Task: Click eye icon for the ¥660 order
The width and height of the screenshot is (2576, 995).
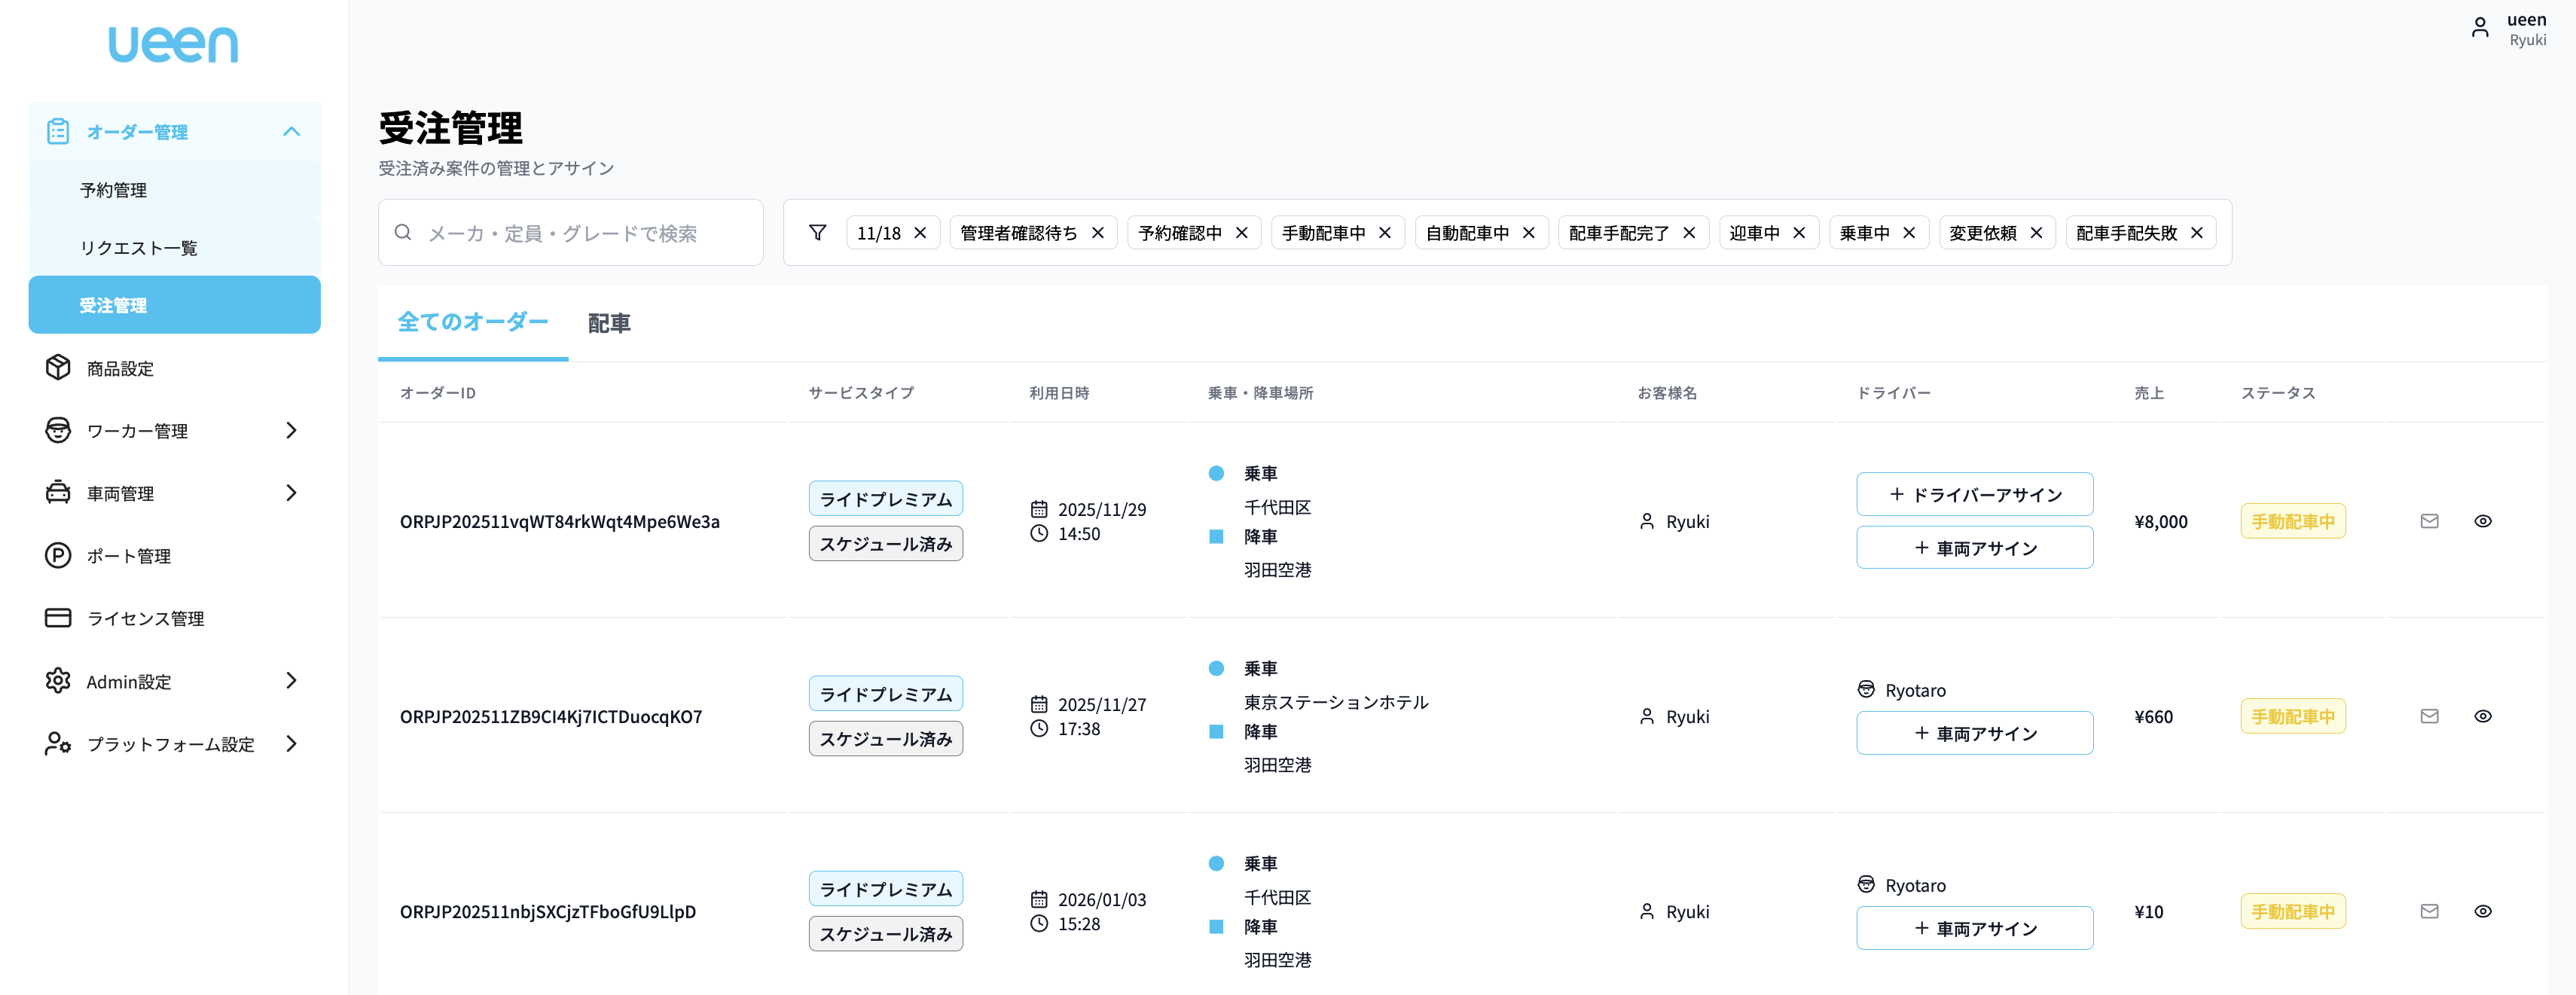Action: point(2482,716)
